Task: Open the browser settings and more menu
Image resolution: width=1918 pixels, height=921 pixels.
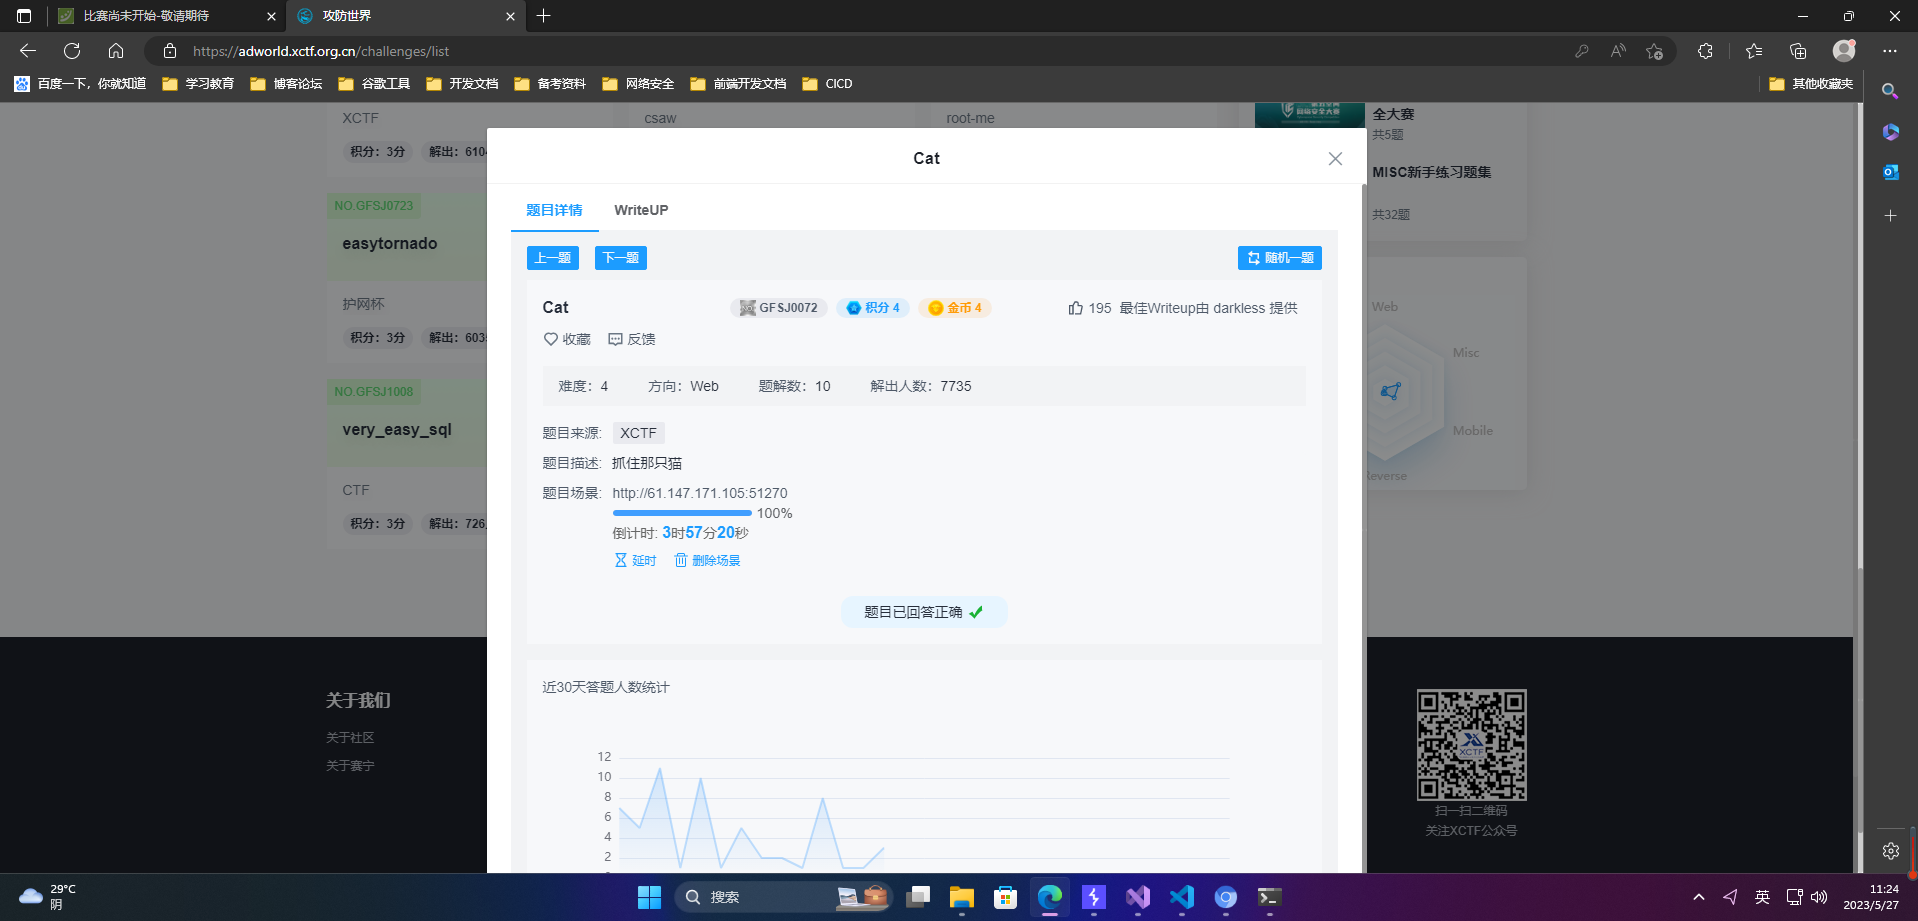Action: point(1889,51)
